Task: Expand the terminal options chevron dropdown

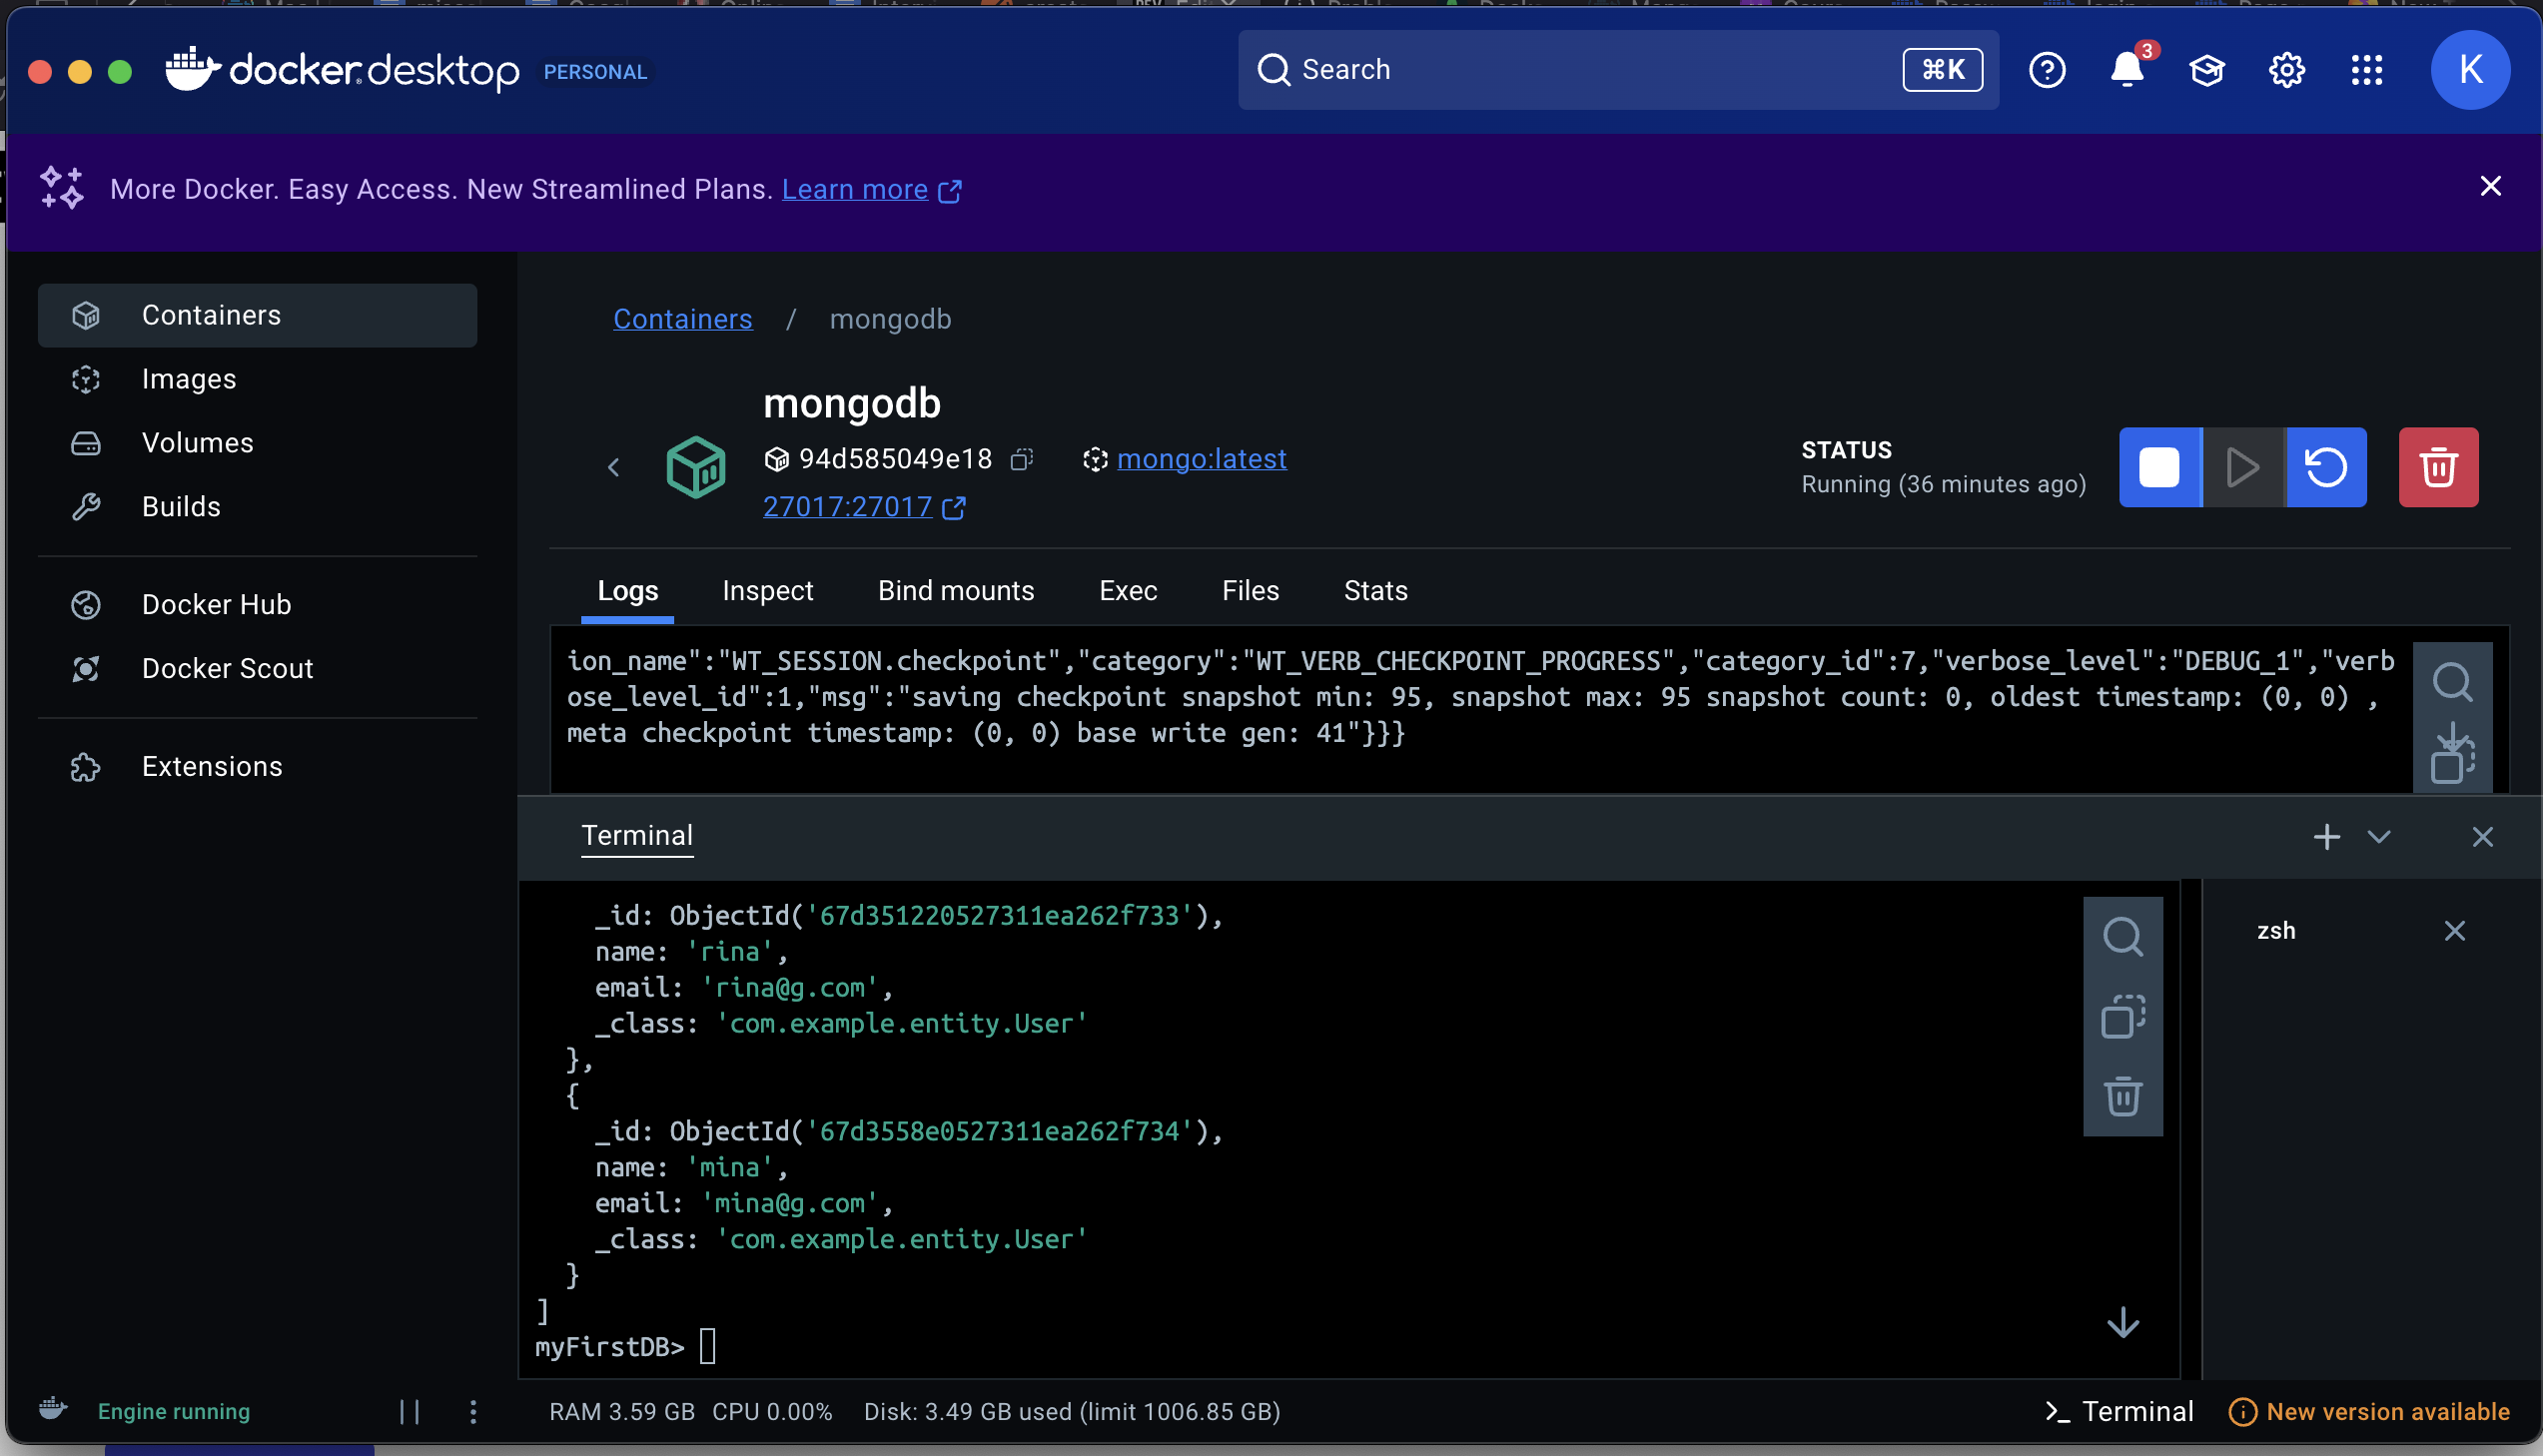Action: point(2379,837)
